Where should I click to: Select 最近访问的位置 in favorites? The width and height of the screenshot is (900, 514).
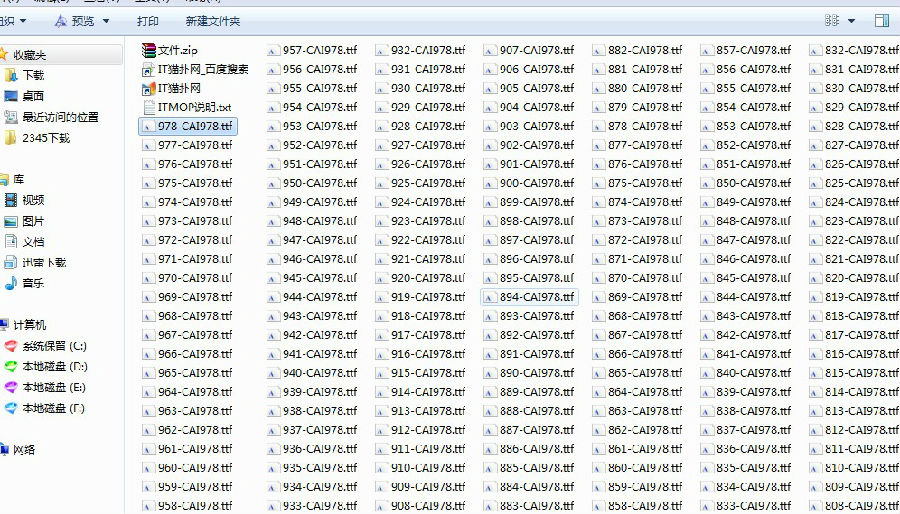click(x=60, y=117)
